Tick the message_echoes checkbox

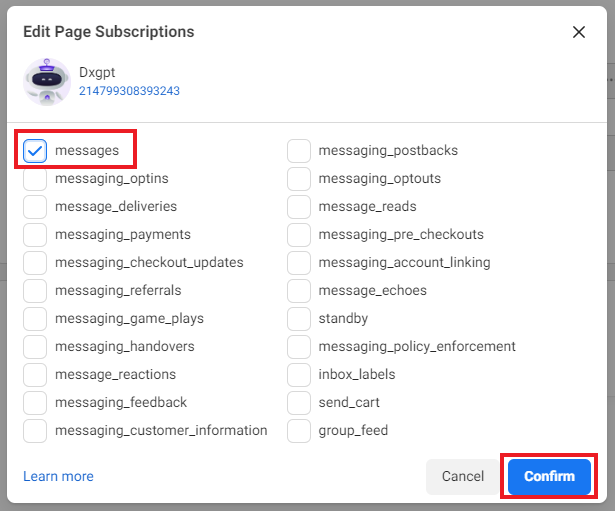pyautogui.click(x=298, y=291)
